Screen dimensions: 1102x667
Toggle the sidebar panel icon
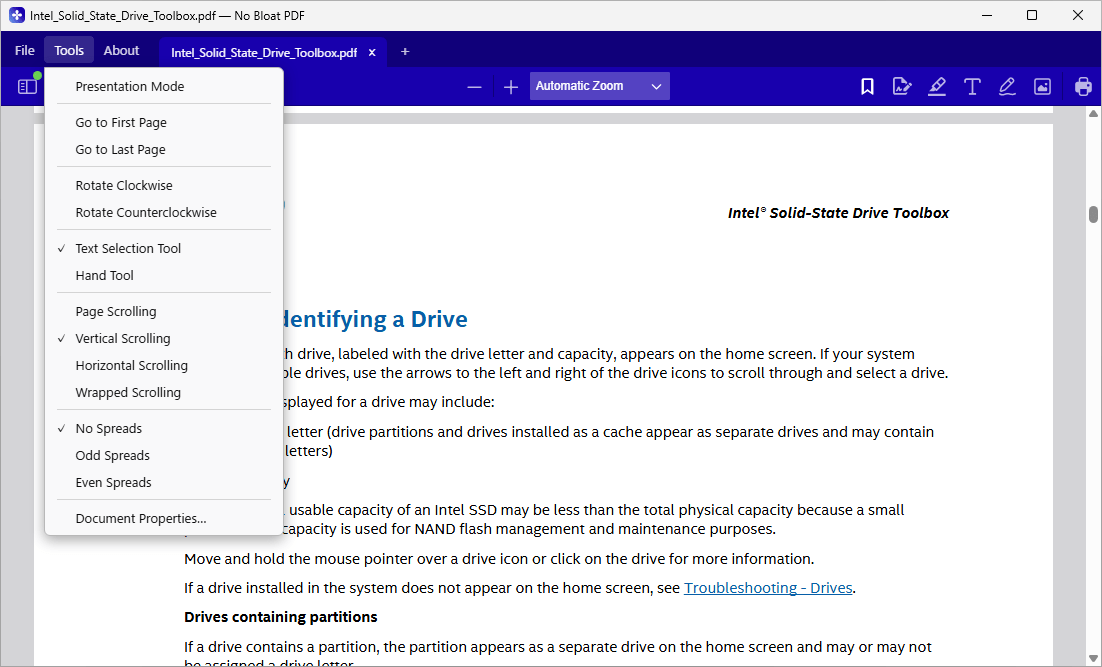pyautogui.click(x=27, y=86)
